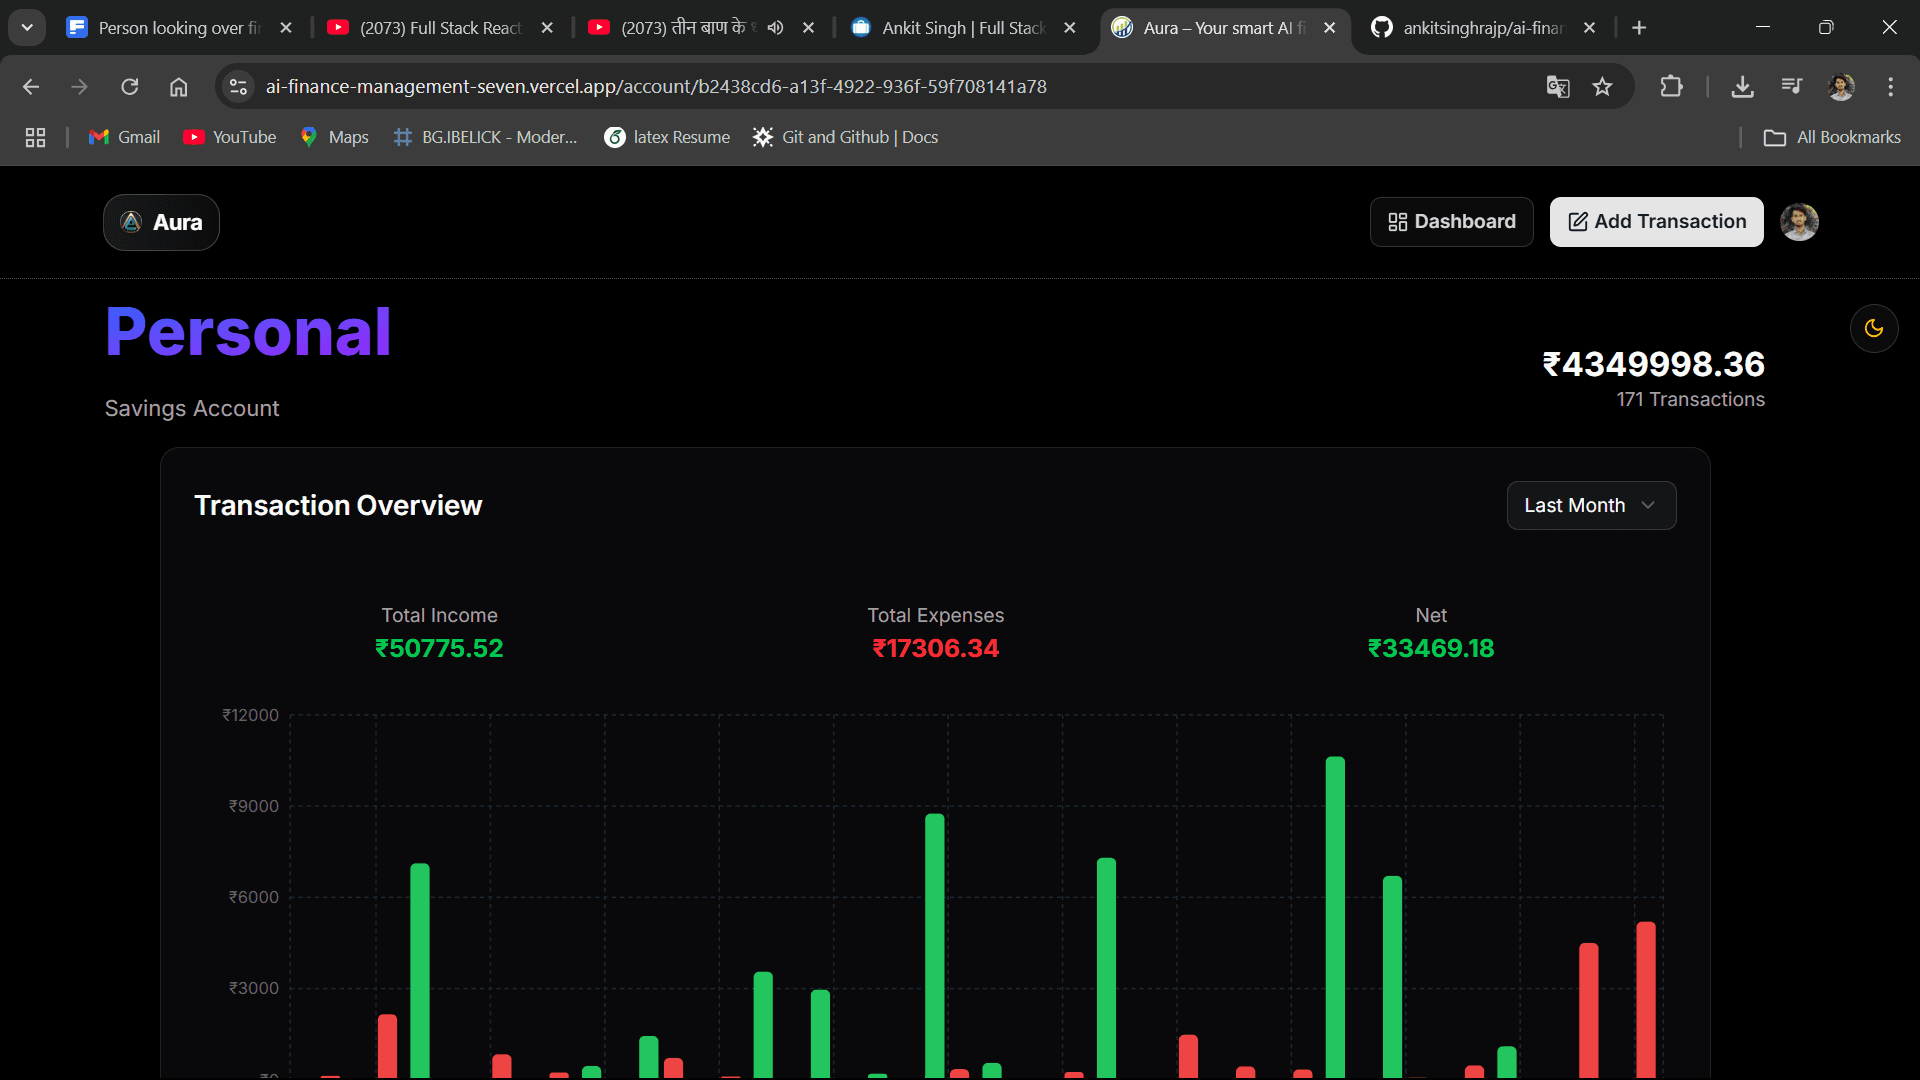Image resolution: width=1920 pixels, height=1080 pixels.
Task: Click the Total Expenses ₹17306.34 value
Action: click(x=935, y=649)
